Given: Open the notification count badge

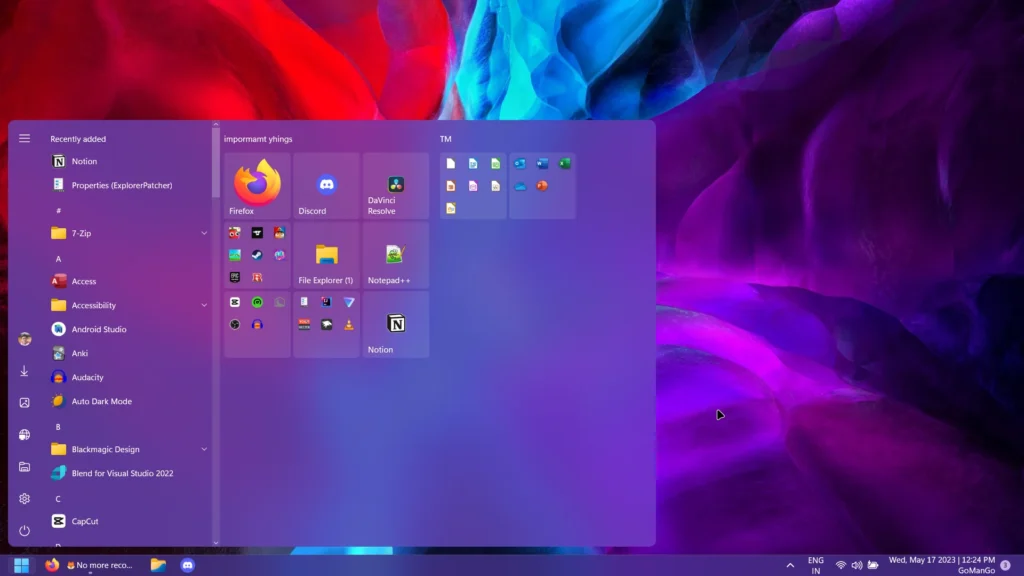Looking at the screenshot, I should coord(1006,565).
